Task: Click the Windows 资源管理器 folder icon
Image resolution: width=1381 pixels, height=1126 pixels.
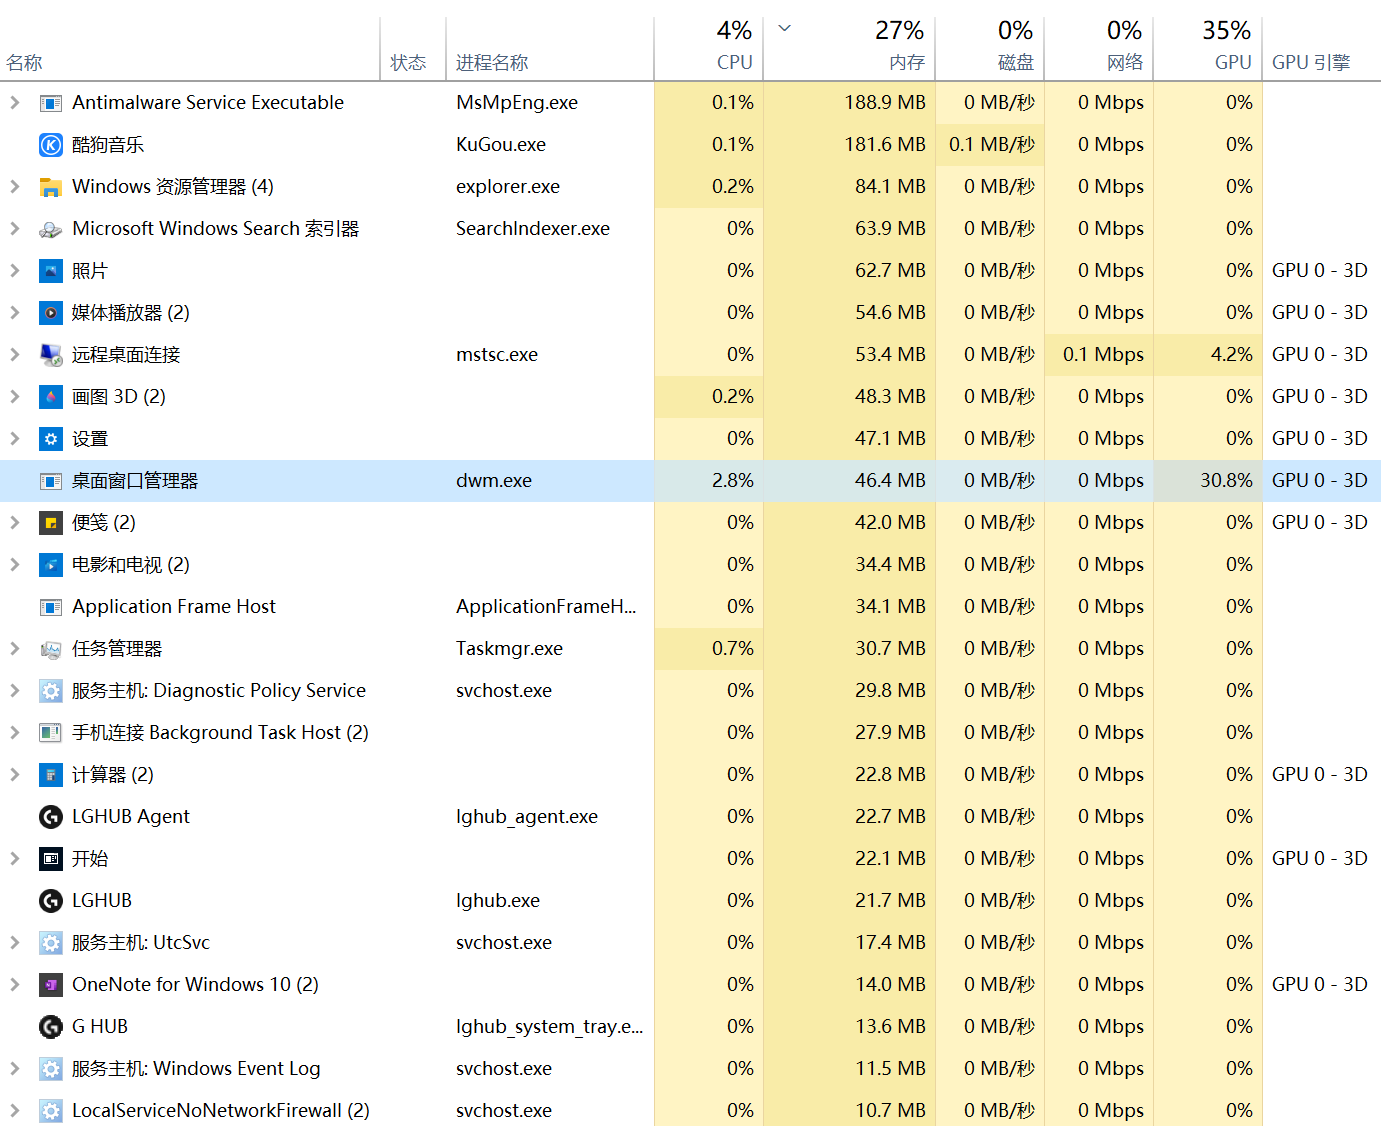Action: (x=50, y=187)
